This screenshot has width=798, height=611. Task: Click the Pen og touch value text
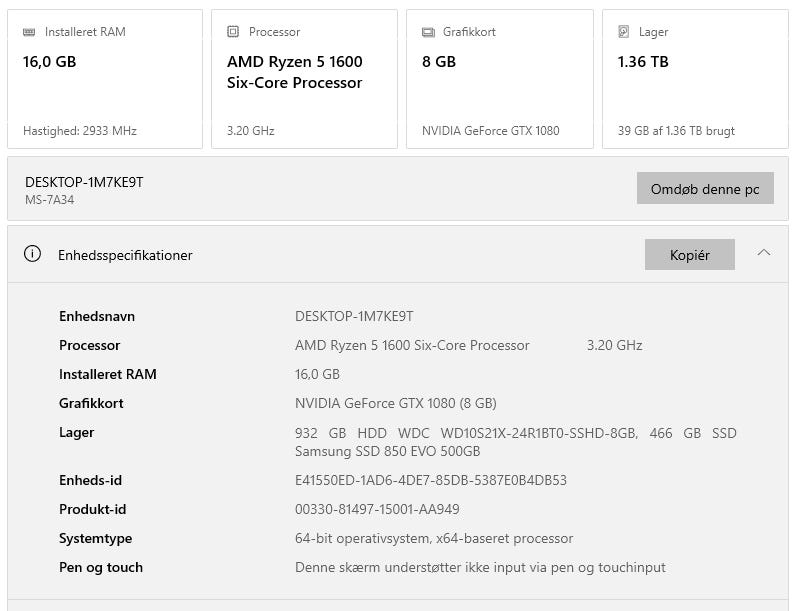tap(480, 567)
